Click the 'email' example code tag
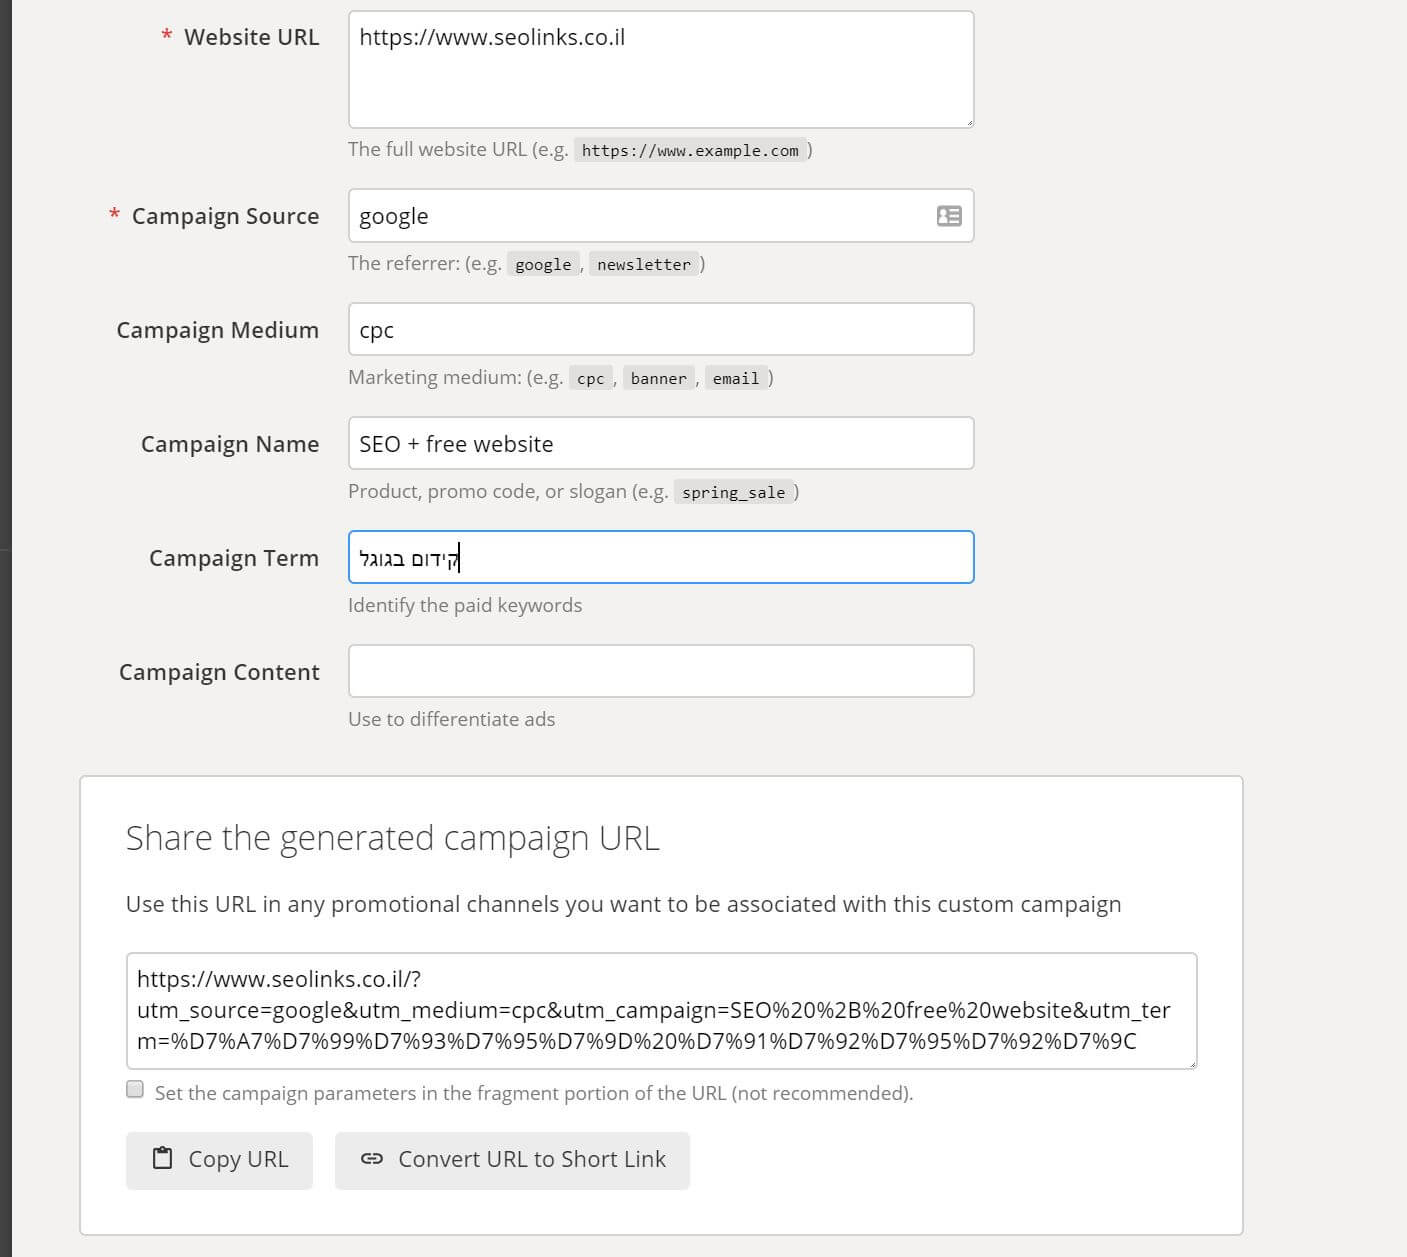1407x1257 pixels. click(736, 379)
